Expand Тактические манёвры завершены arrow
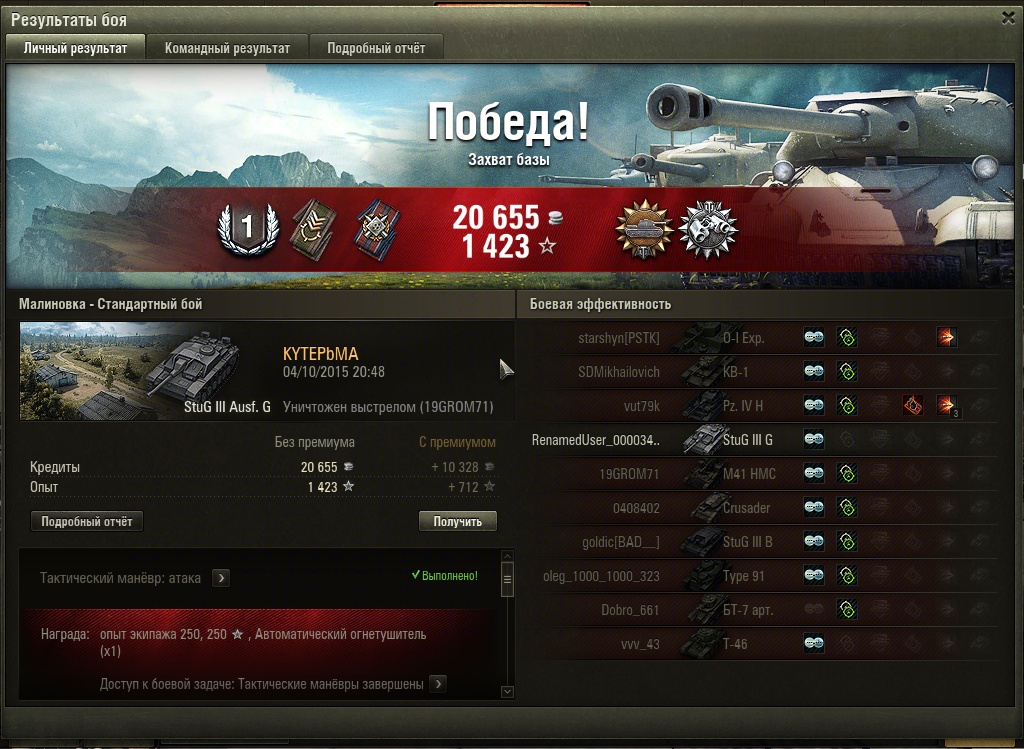Image resolution: width=1024 pixels, height=749 pixels. 438,684
